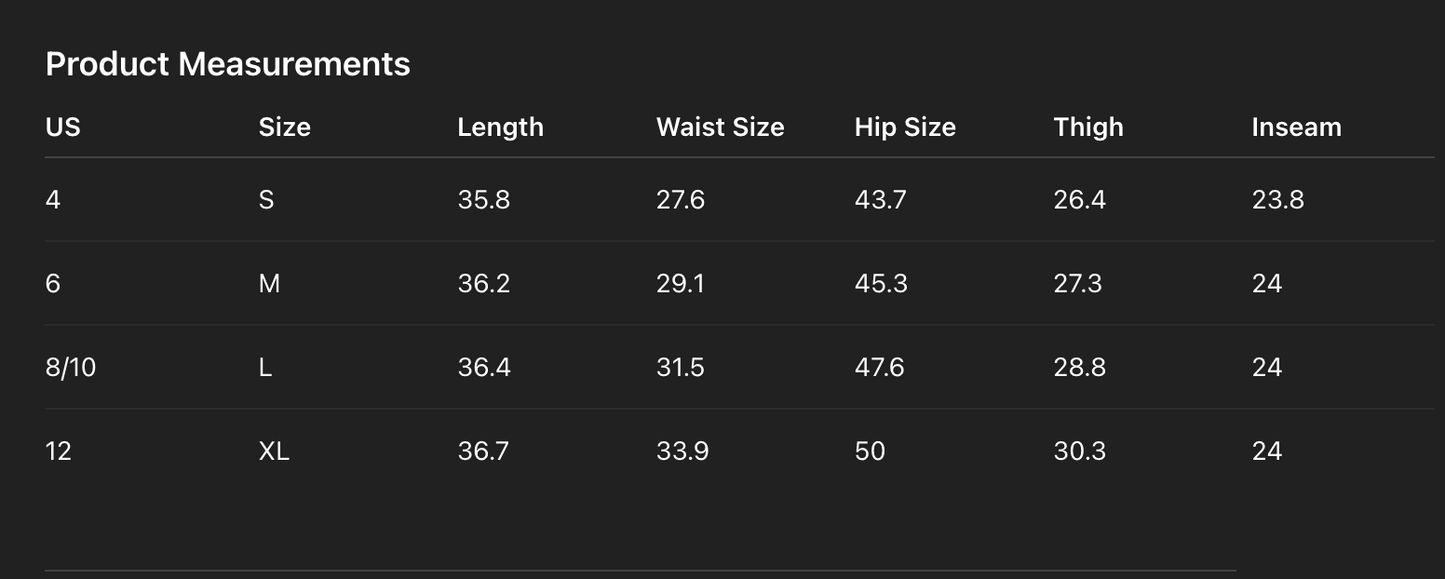
Task: Click the US 12 cell
Action: pyautogui.click(x=59, y=451)
